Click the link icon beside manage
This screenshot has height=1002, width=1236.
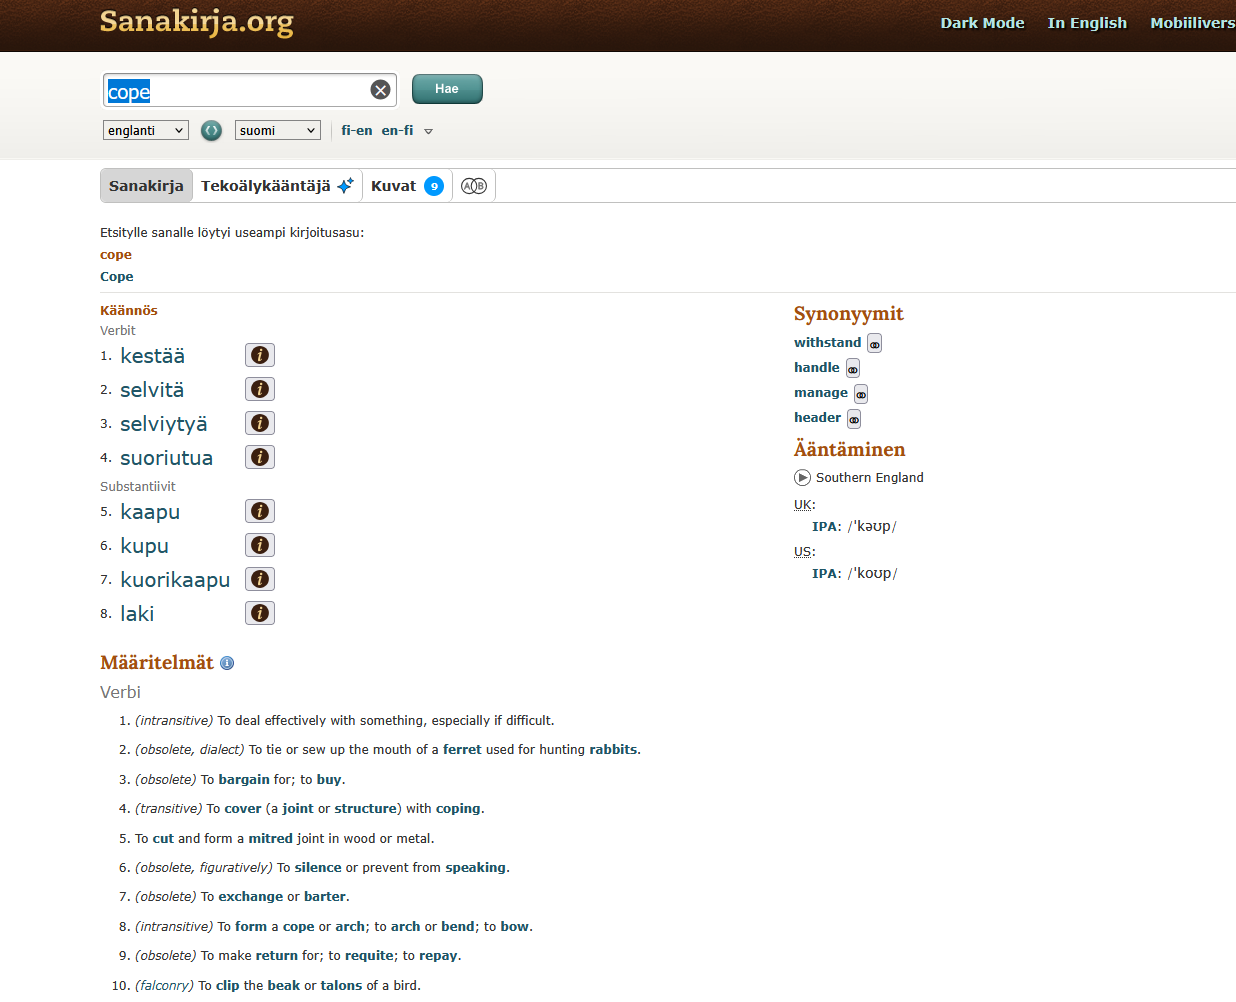tap(861, 394)
